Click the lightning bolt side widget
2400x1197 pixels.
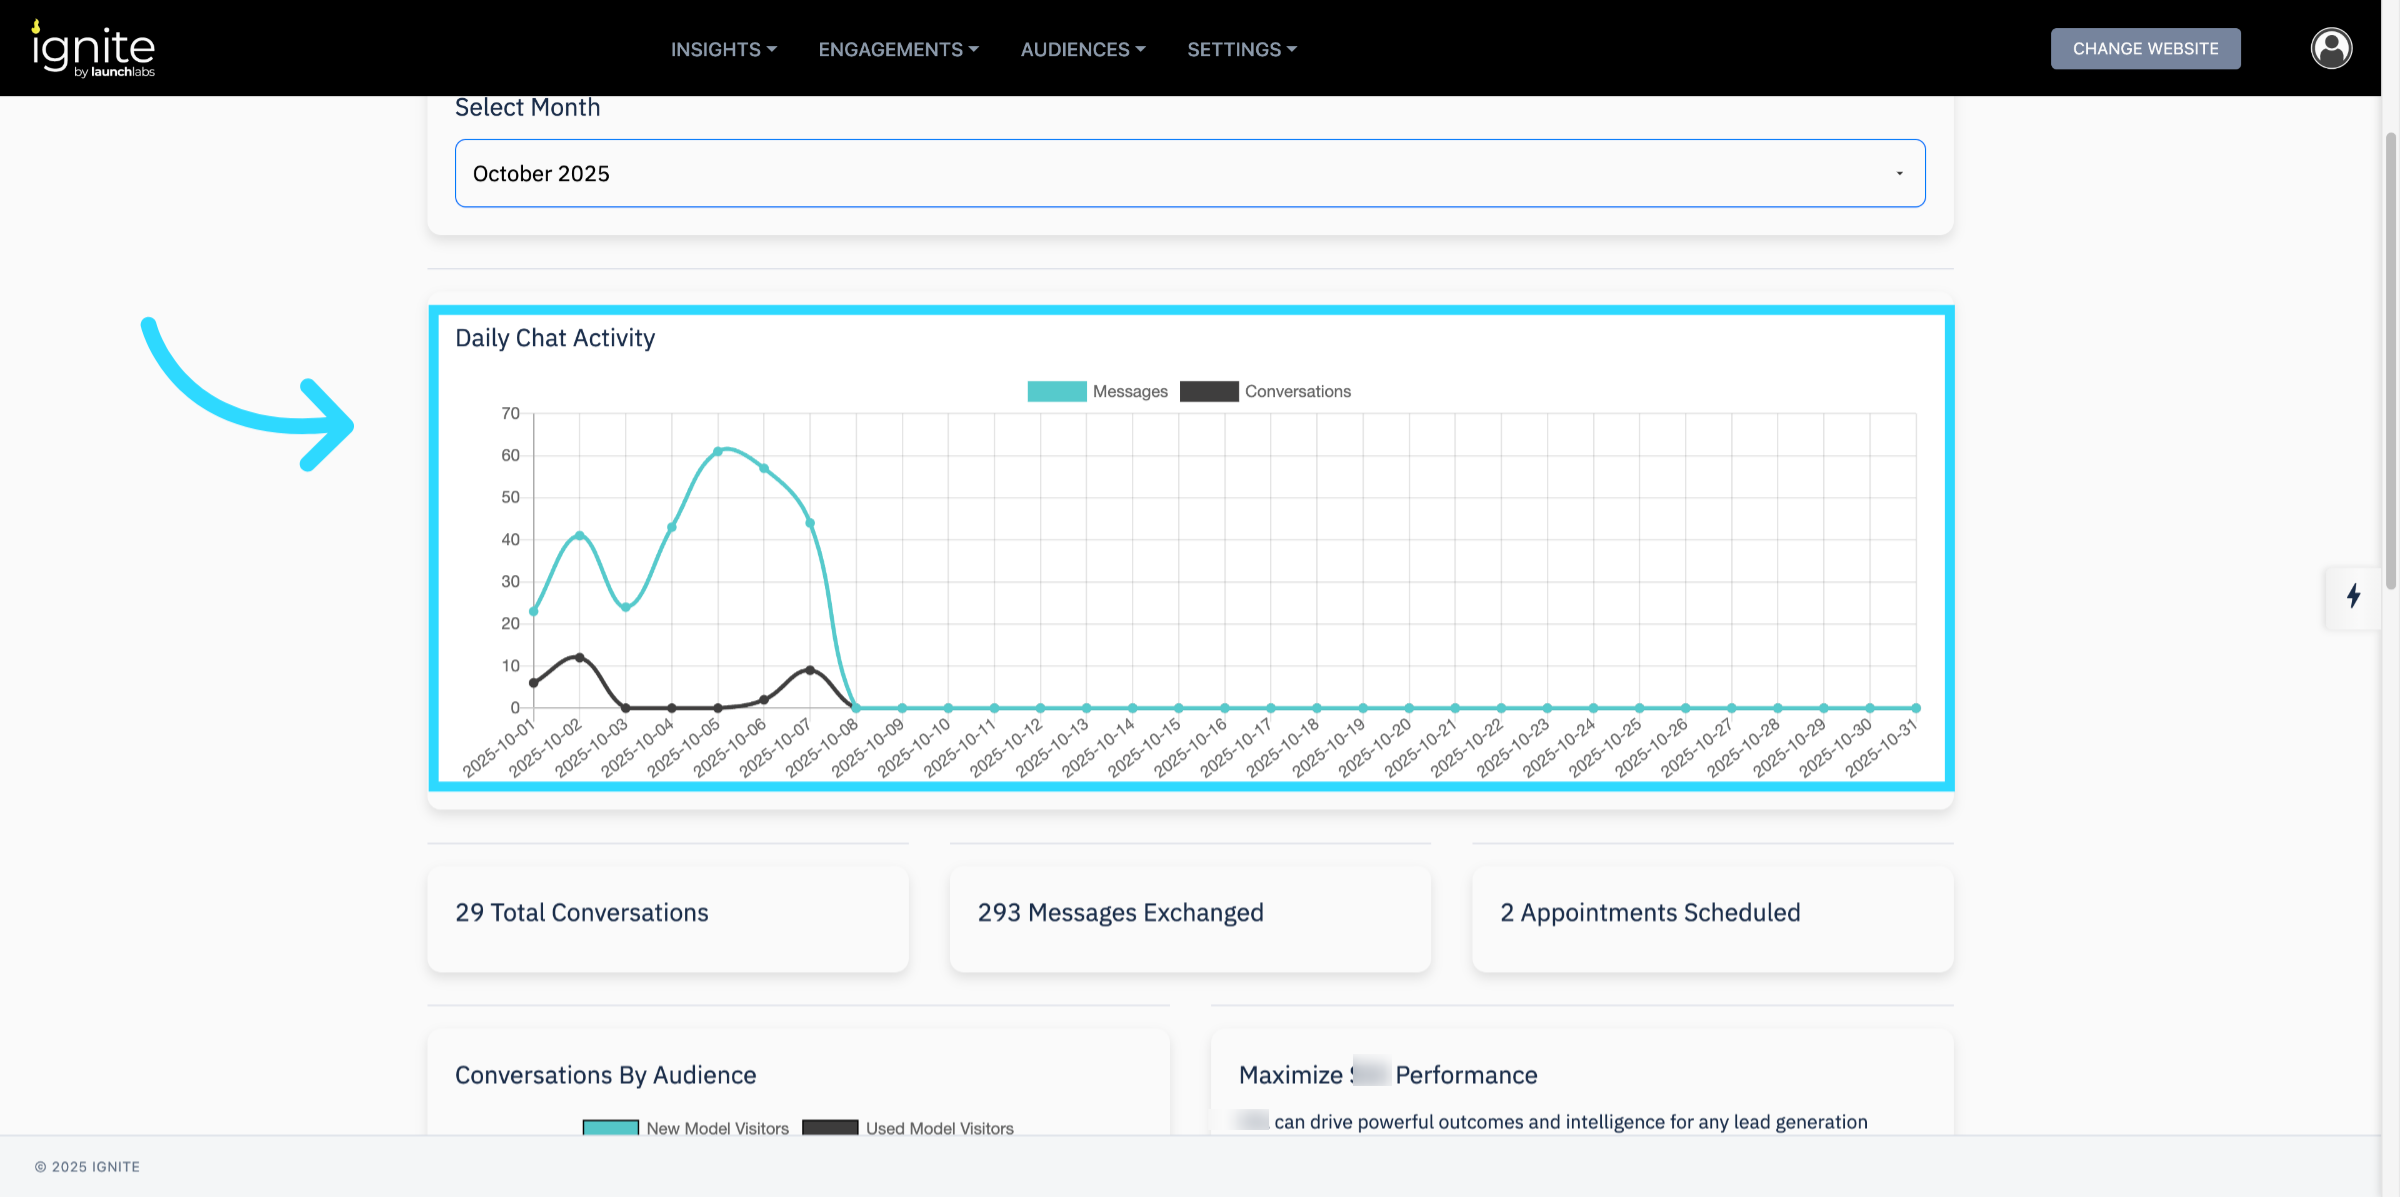2353,596
